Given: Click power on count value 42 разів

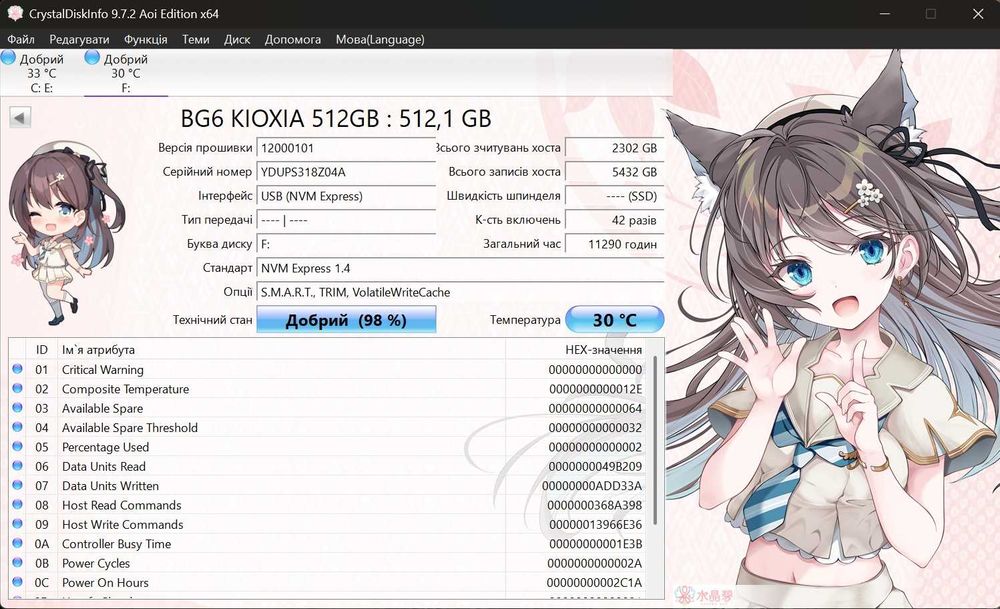Looking at the screenshot, I should pos(615,220).
